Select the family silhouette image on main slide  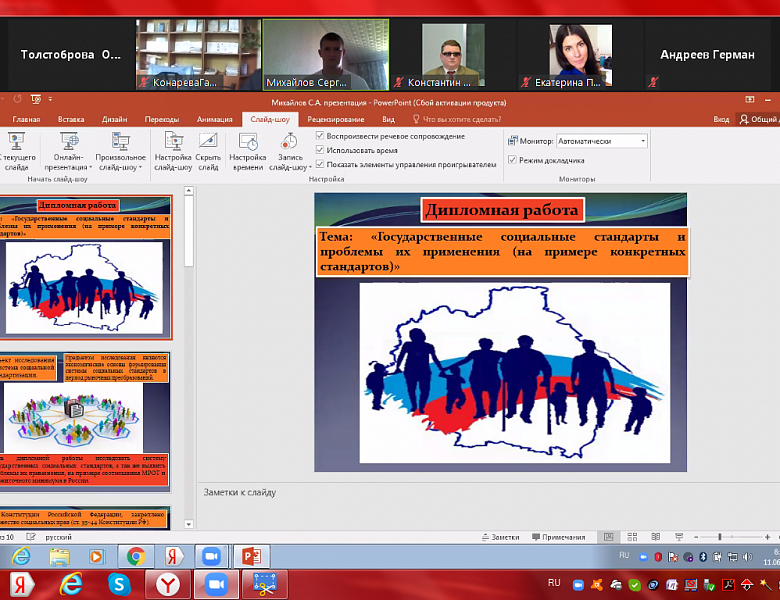(514, 373)
